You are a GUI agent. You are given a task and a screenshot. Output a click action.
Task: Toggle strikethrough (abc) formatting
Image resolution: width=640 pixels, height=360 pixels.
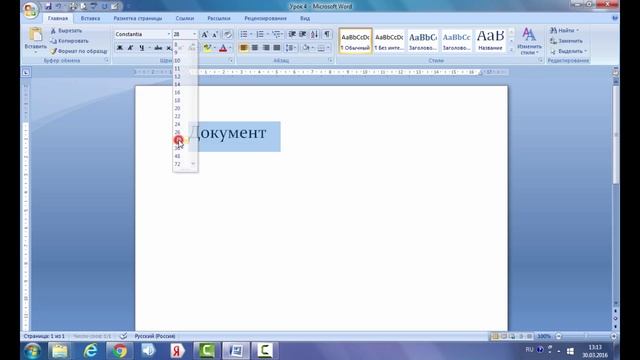pyautogui.click(x=158, y=48)
